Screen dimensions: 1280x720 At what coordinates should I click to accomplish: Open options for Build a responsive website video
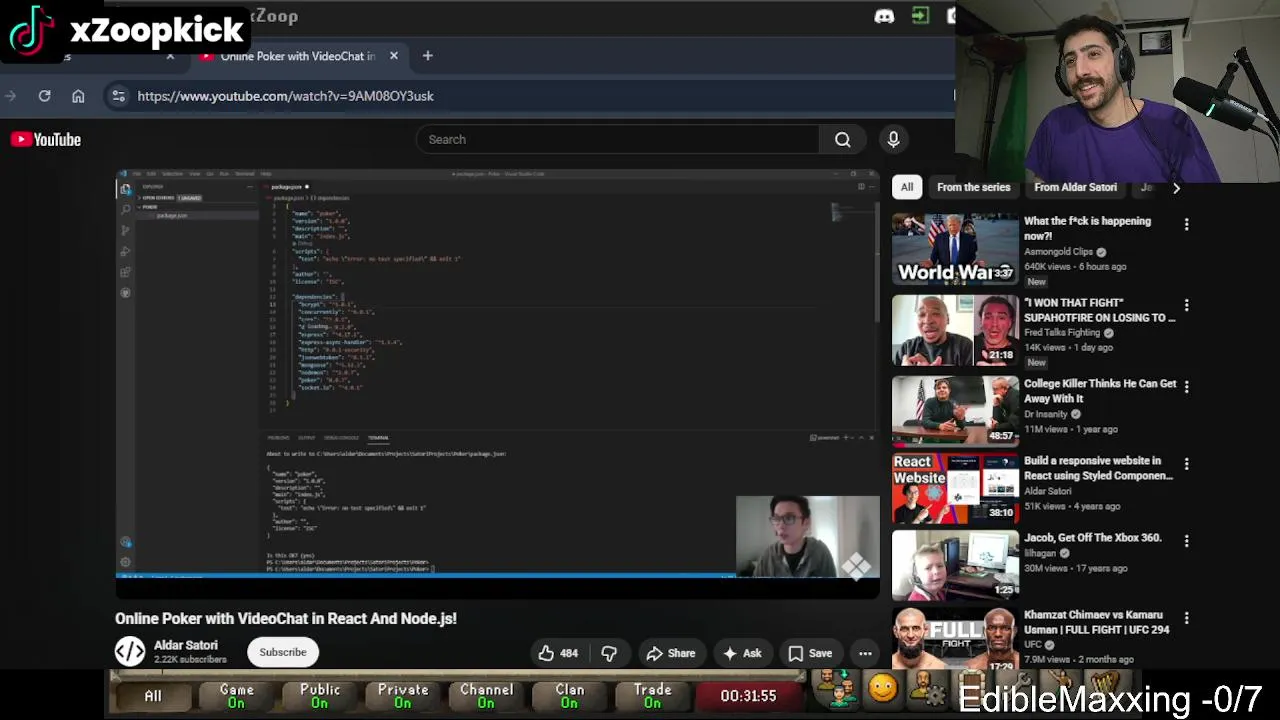(x=1187, y=464)
